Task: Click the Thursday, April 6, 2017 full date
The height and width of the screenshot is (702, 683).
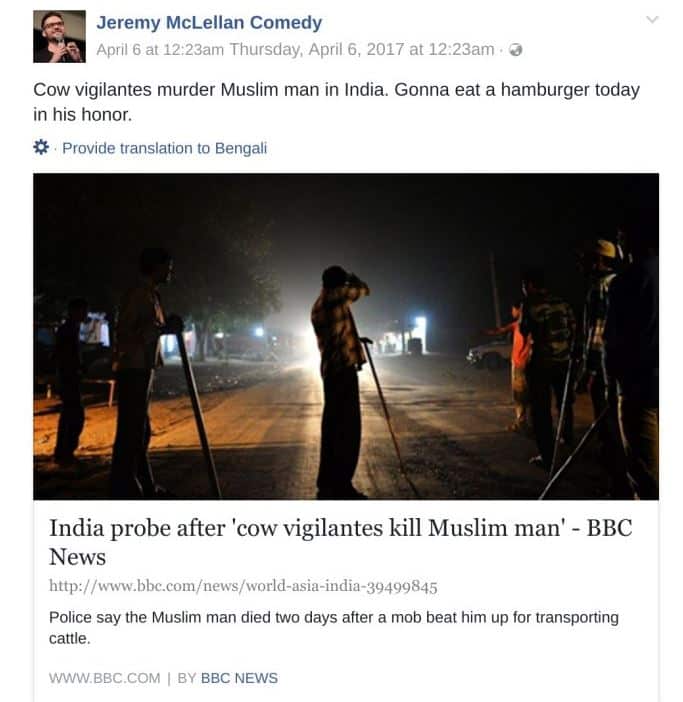Action: (x=362, y=49)
